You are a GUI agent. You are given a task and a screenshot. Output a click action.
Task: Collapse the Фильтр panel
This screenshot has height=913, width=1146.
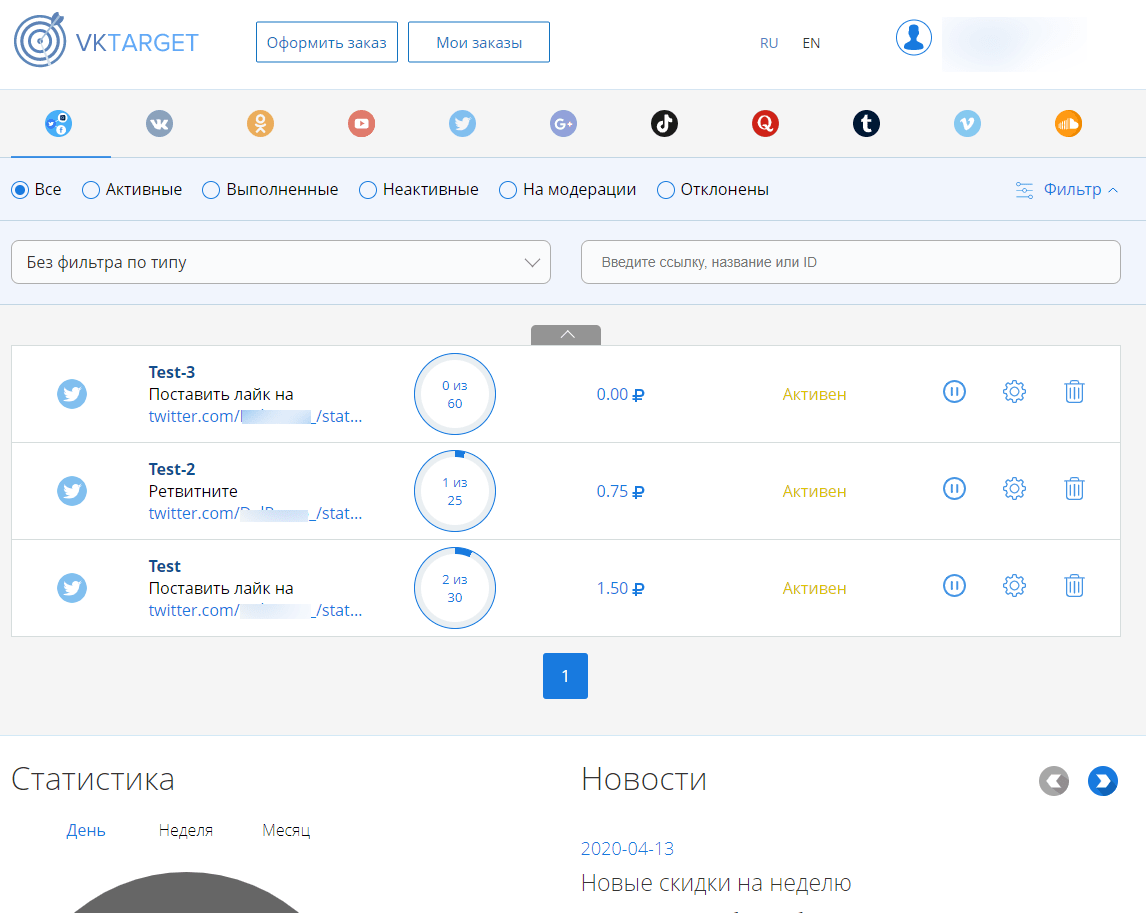click(x=1066, y=190)
